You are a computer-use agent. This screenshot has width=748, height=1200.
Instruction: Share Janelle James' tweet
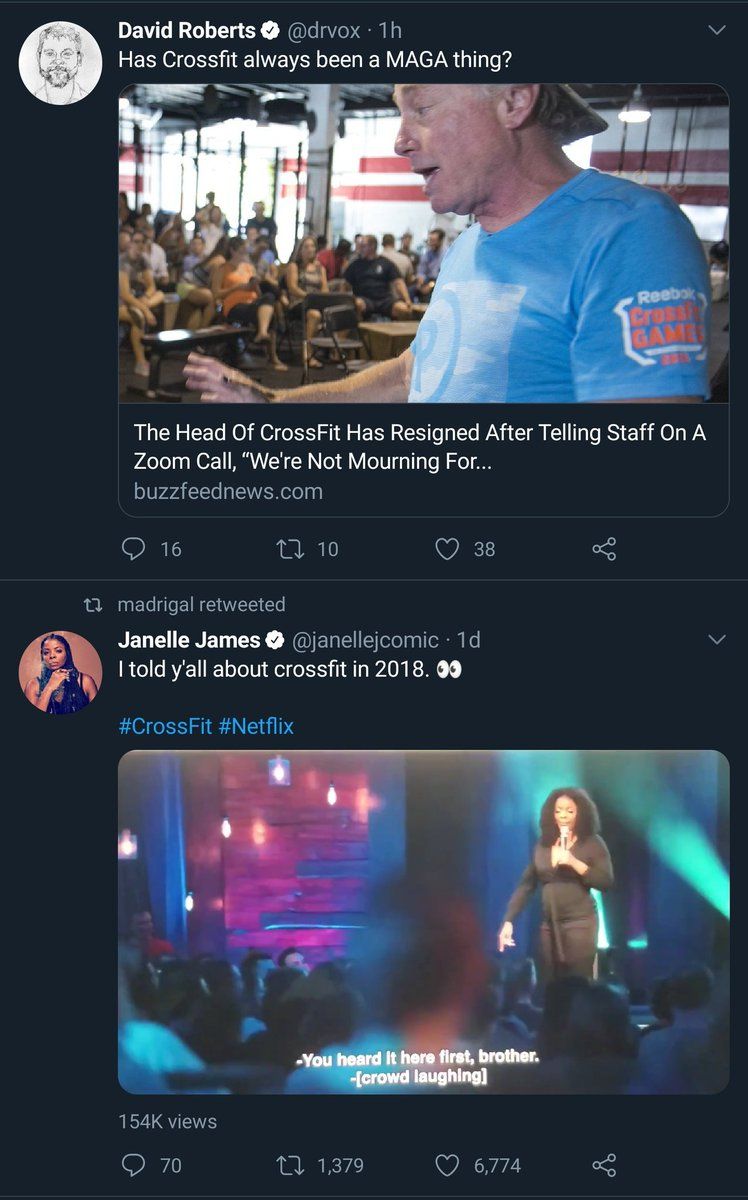604,1165
